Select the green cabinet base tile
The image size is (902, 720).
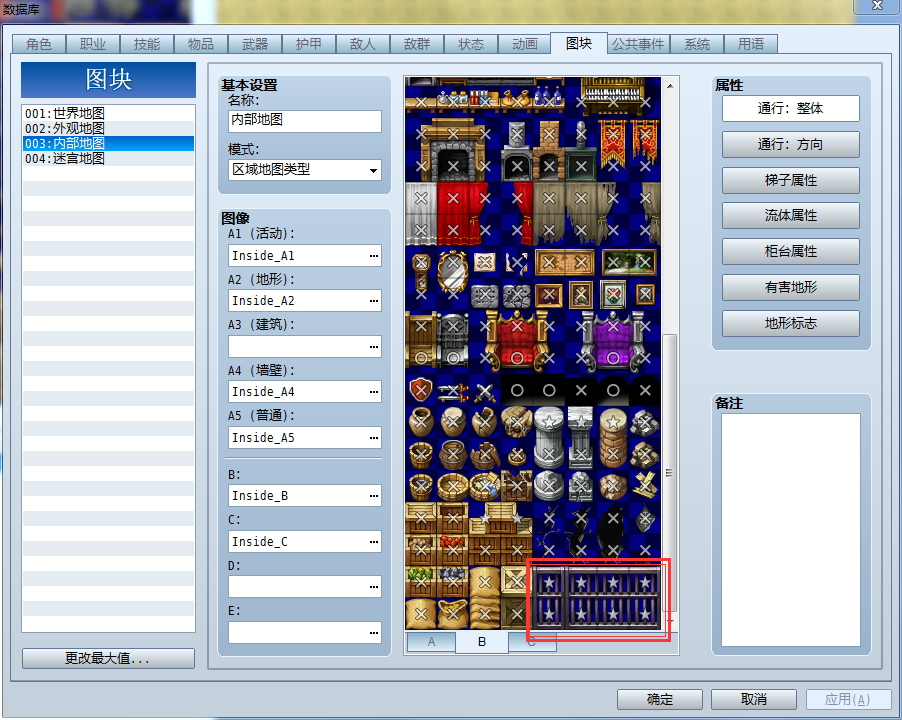[x=581, y=167]
